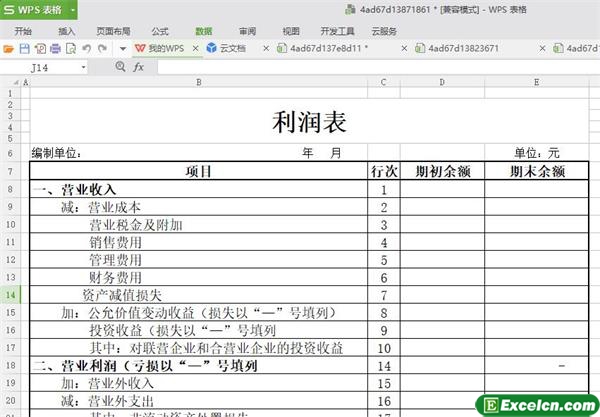The height and width of the screenshot is (417, 600).
Task: Click the Undo arrow icon
Action: pyautogui.click(x=87, y=49)
